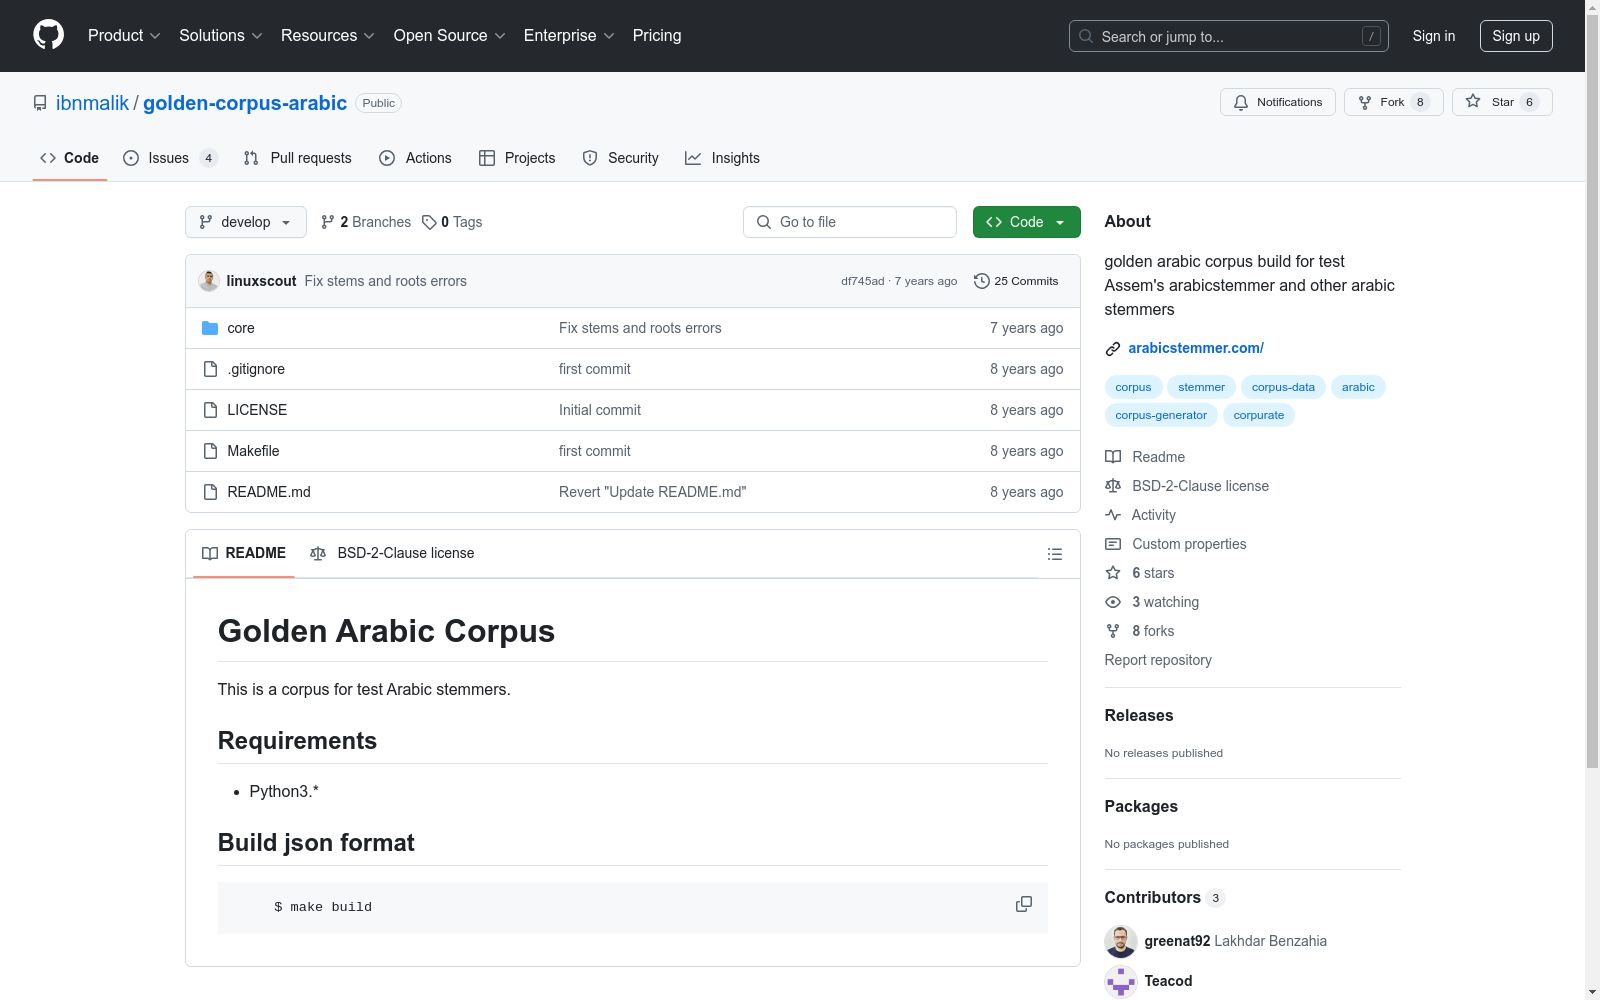Click the Search or jump to box
1600x1000 pixels.
(x=1229, y=36)
